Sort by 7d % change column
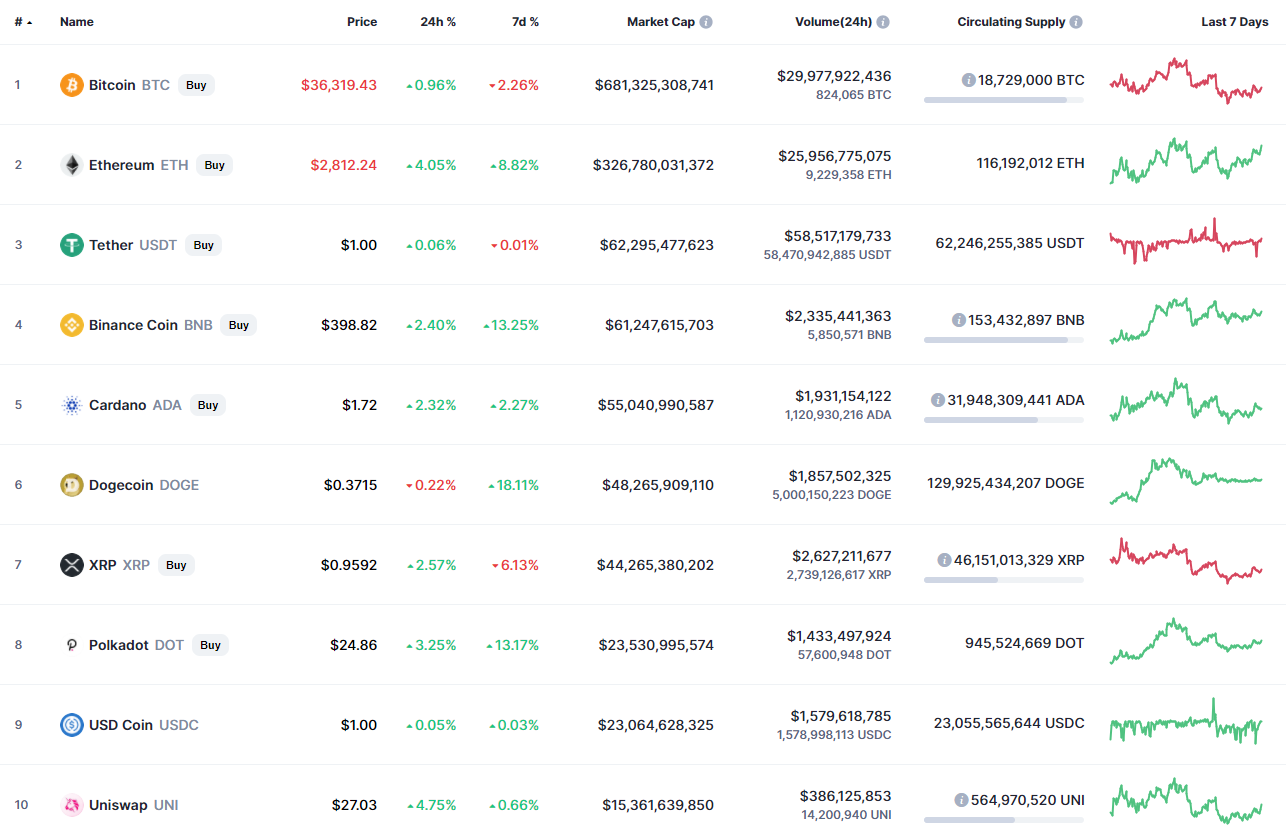1286x836 pixels. pos(525,22)
